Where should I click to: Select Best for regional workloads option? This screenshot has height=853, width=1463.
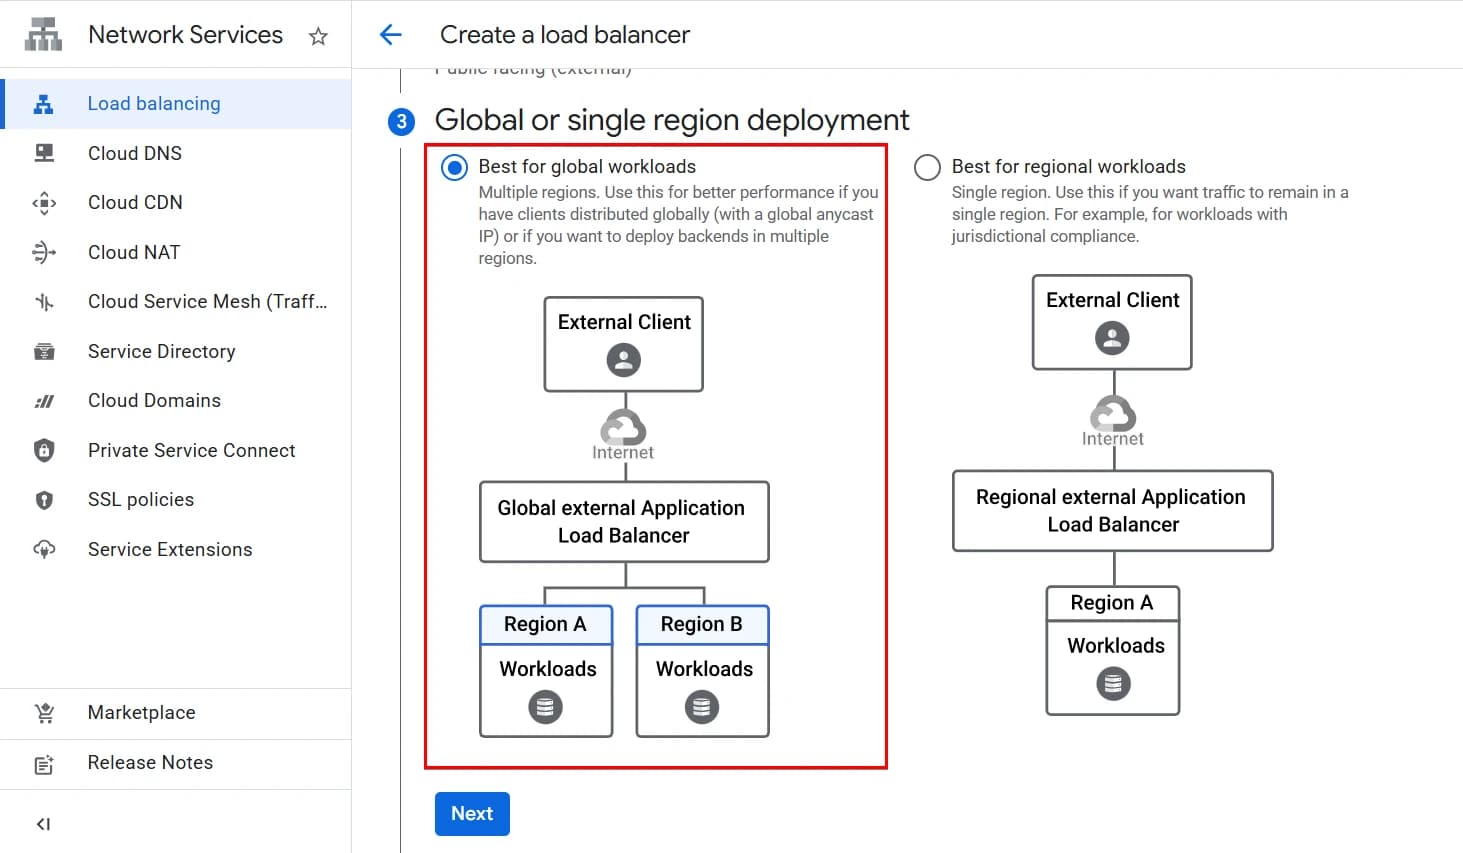point(927,167)
